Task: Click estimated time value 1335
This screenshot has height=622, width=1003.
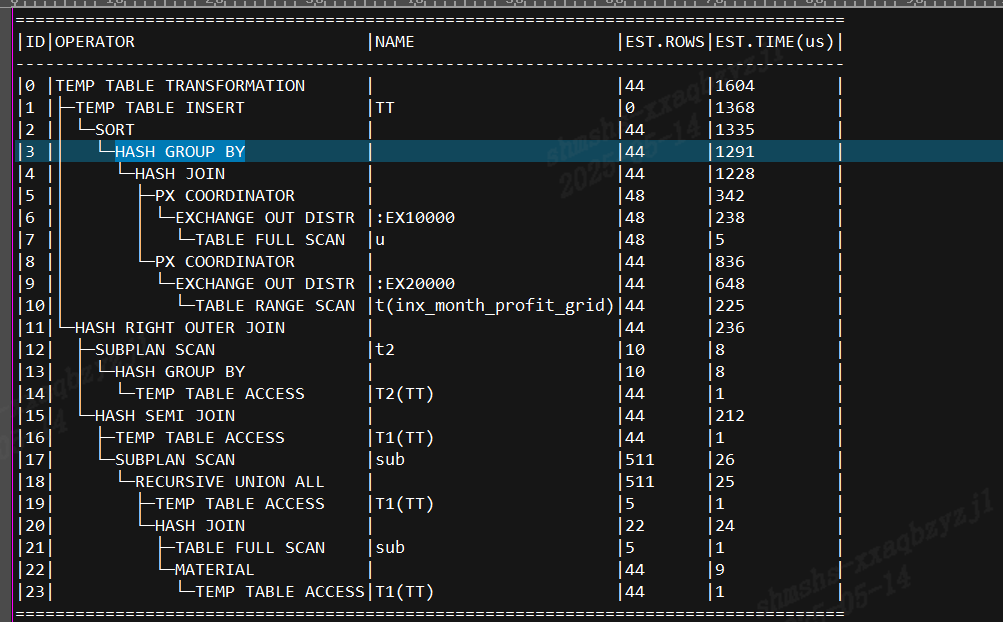Action: point(735,129)
